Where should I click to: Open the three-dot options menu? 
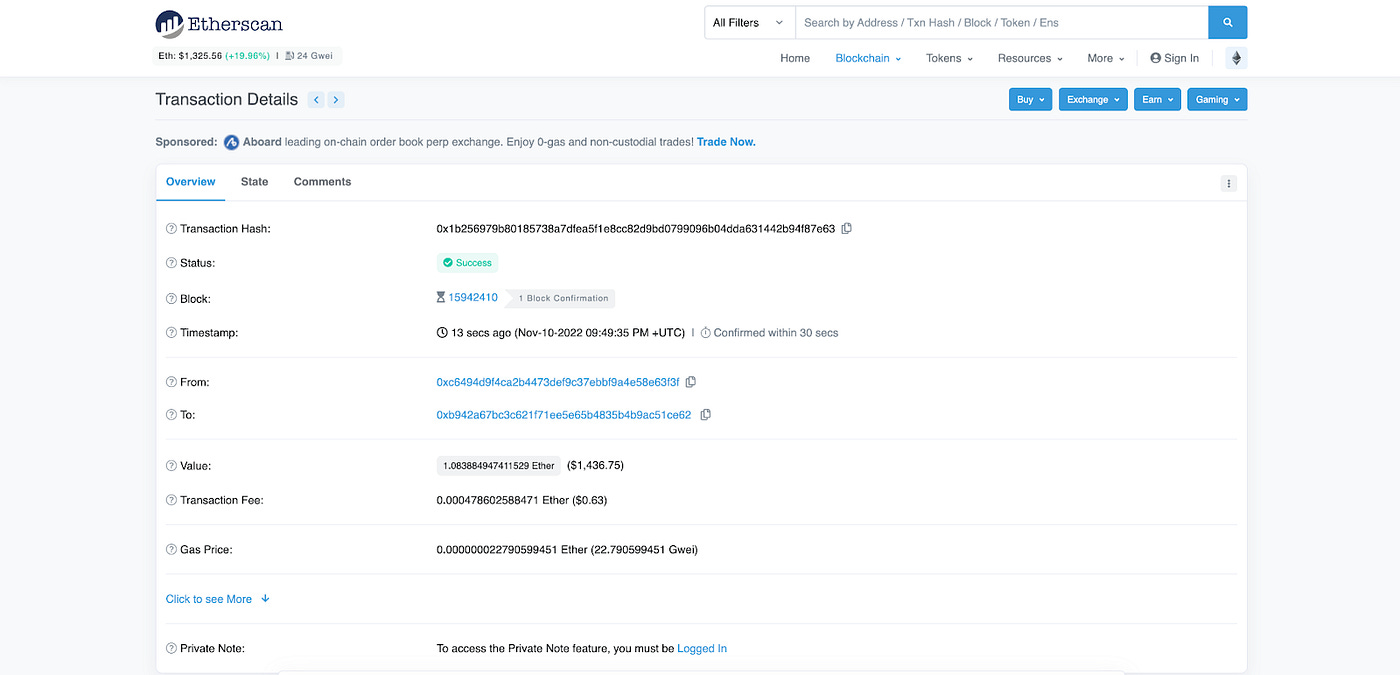[1229, 183]
